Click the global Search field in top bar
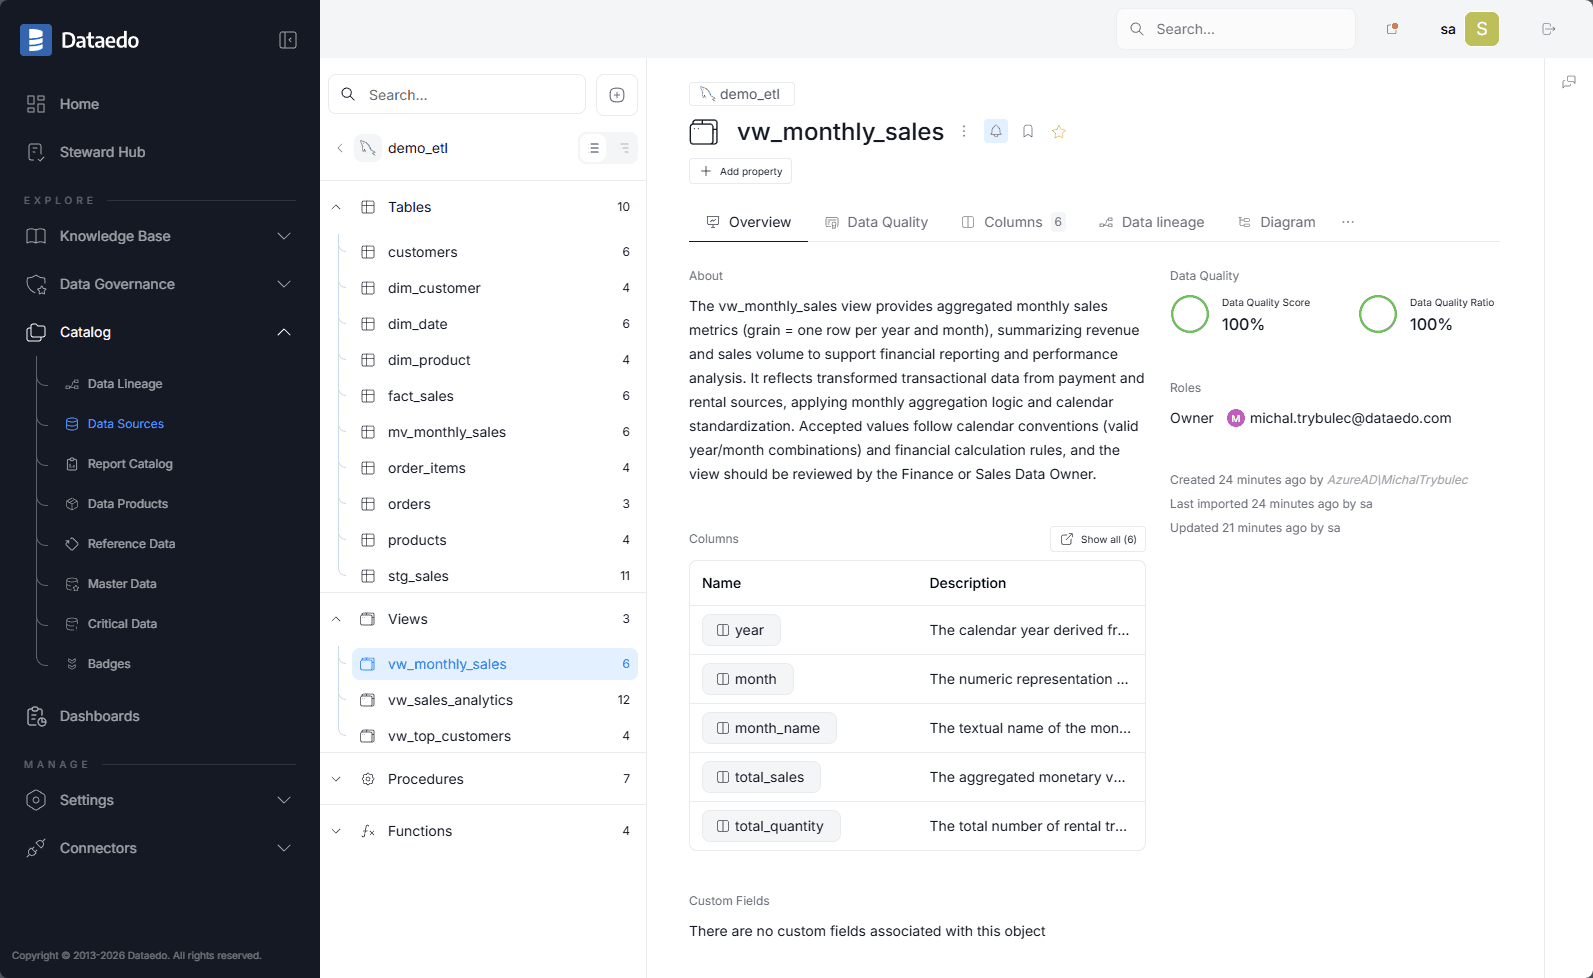 click(x=1236, y=29)
